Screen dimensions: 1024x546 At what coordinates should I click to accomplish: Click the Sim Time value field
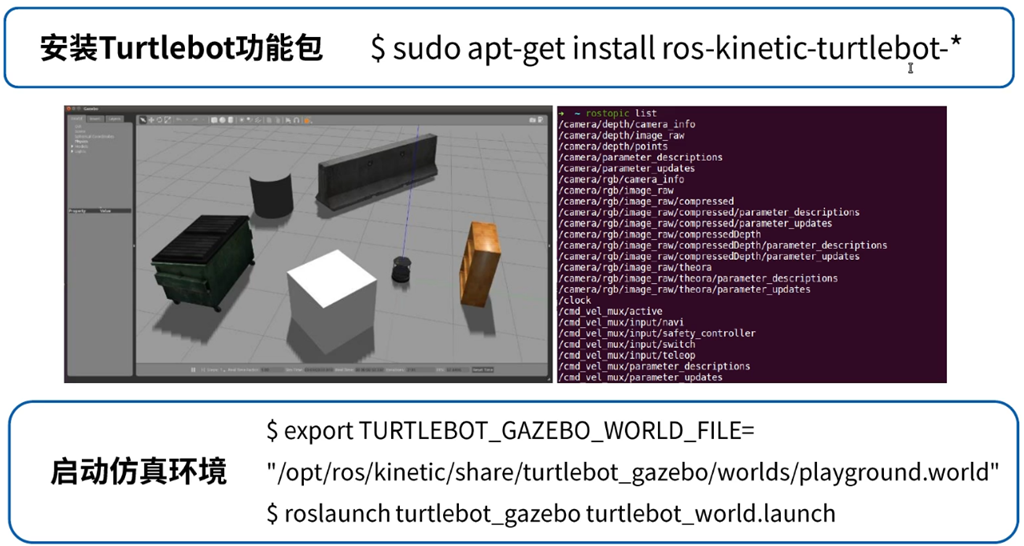pos(319,370)
